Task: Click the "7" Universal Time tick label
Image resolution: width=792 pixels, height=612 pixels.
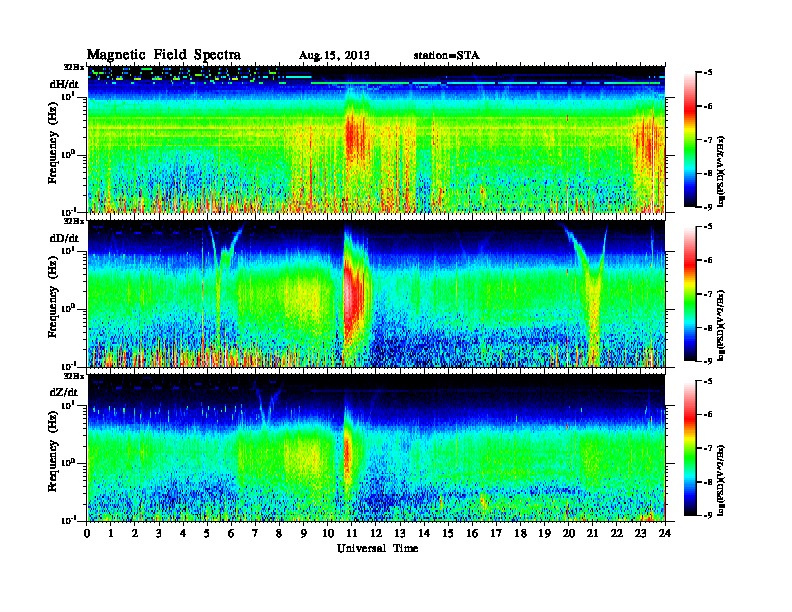Action: [255, 533]
